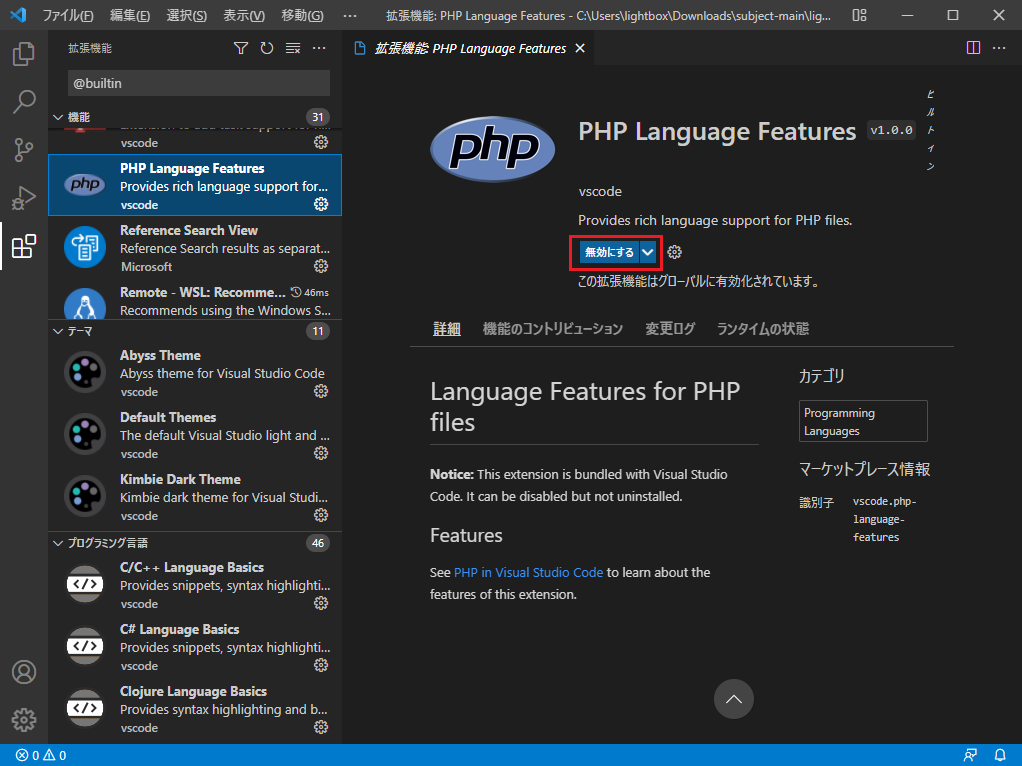Clear the extension search results

coord(292,47)
